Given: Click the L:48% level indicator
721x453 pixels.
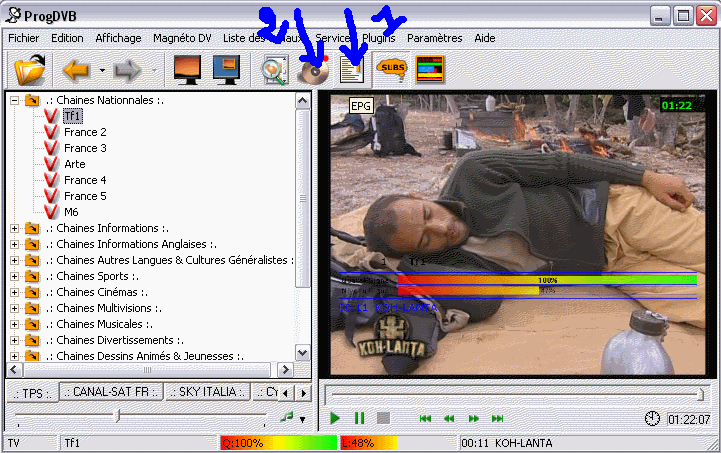Looking at the screenshot, I should (368, 443).
